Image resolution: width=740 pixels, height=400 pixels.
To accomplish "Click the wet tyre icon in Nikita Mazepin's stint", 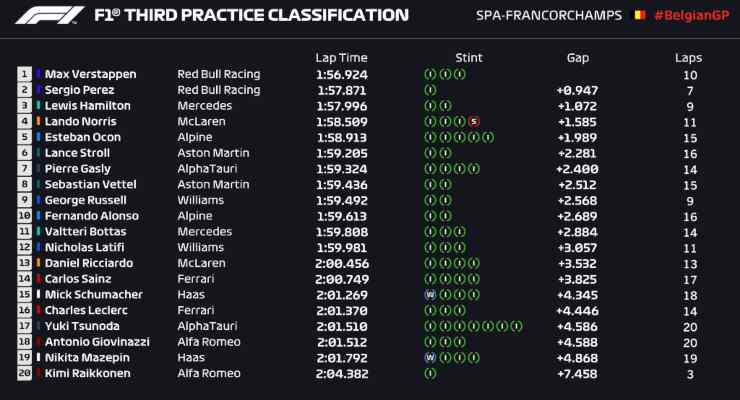I will [430, 358].
